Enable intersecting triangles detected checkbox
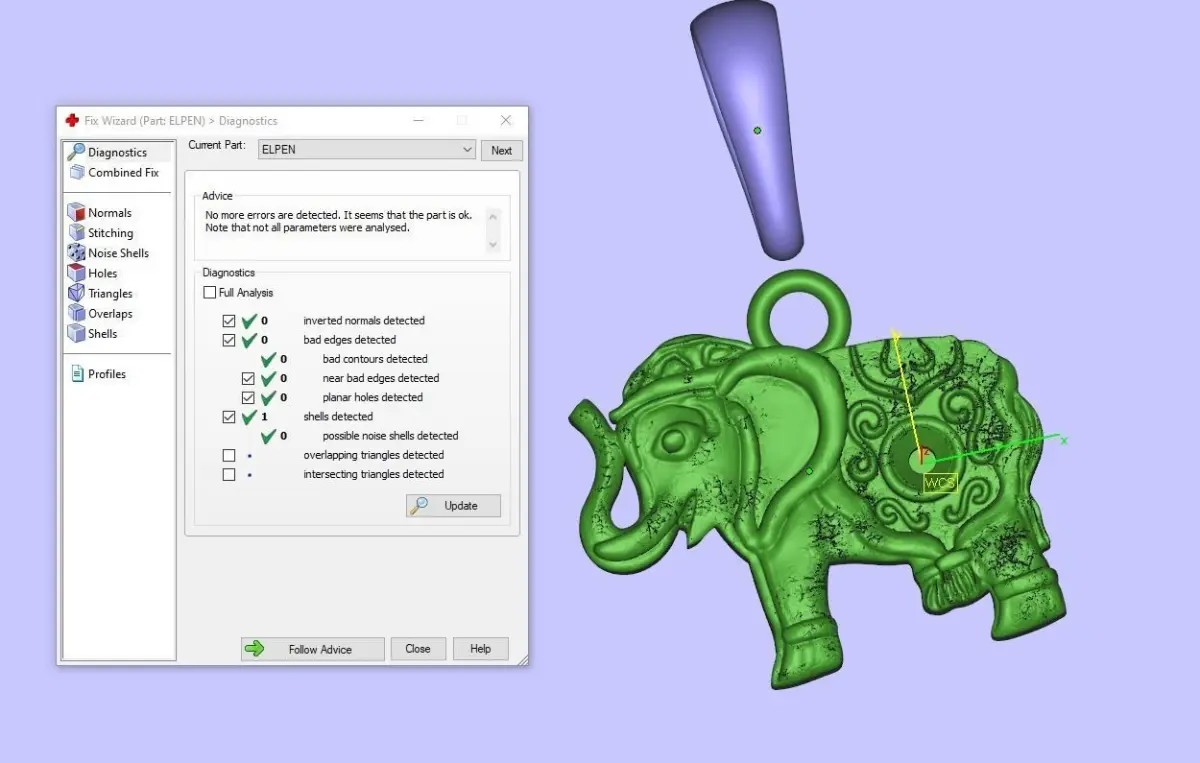The image size is (1200, 763). coord(229,474)
